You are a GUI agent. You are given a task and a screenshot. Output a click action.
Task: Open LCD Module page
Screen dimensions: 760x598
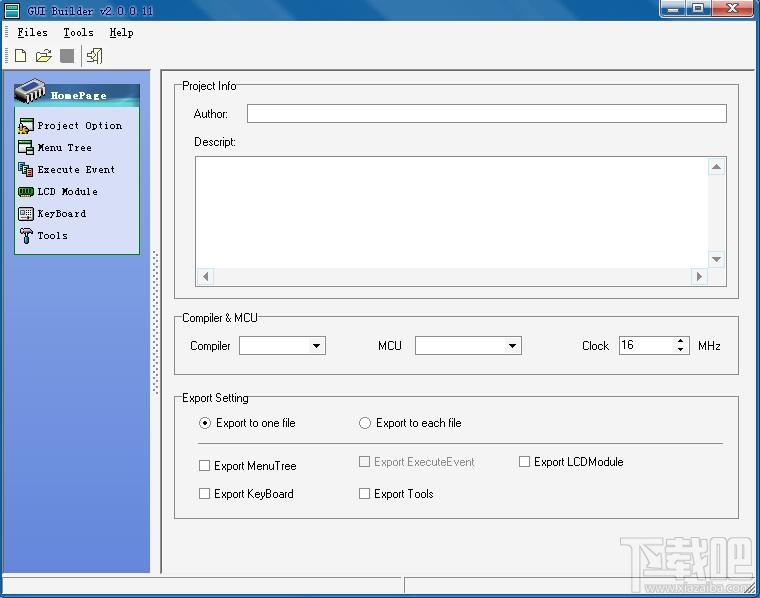tap(67, 191)
